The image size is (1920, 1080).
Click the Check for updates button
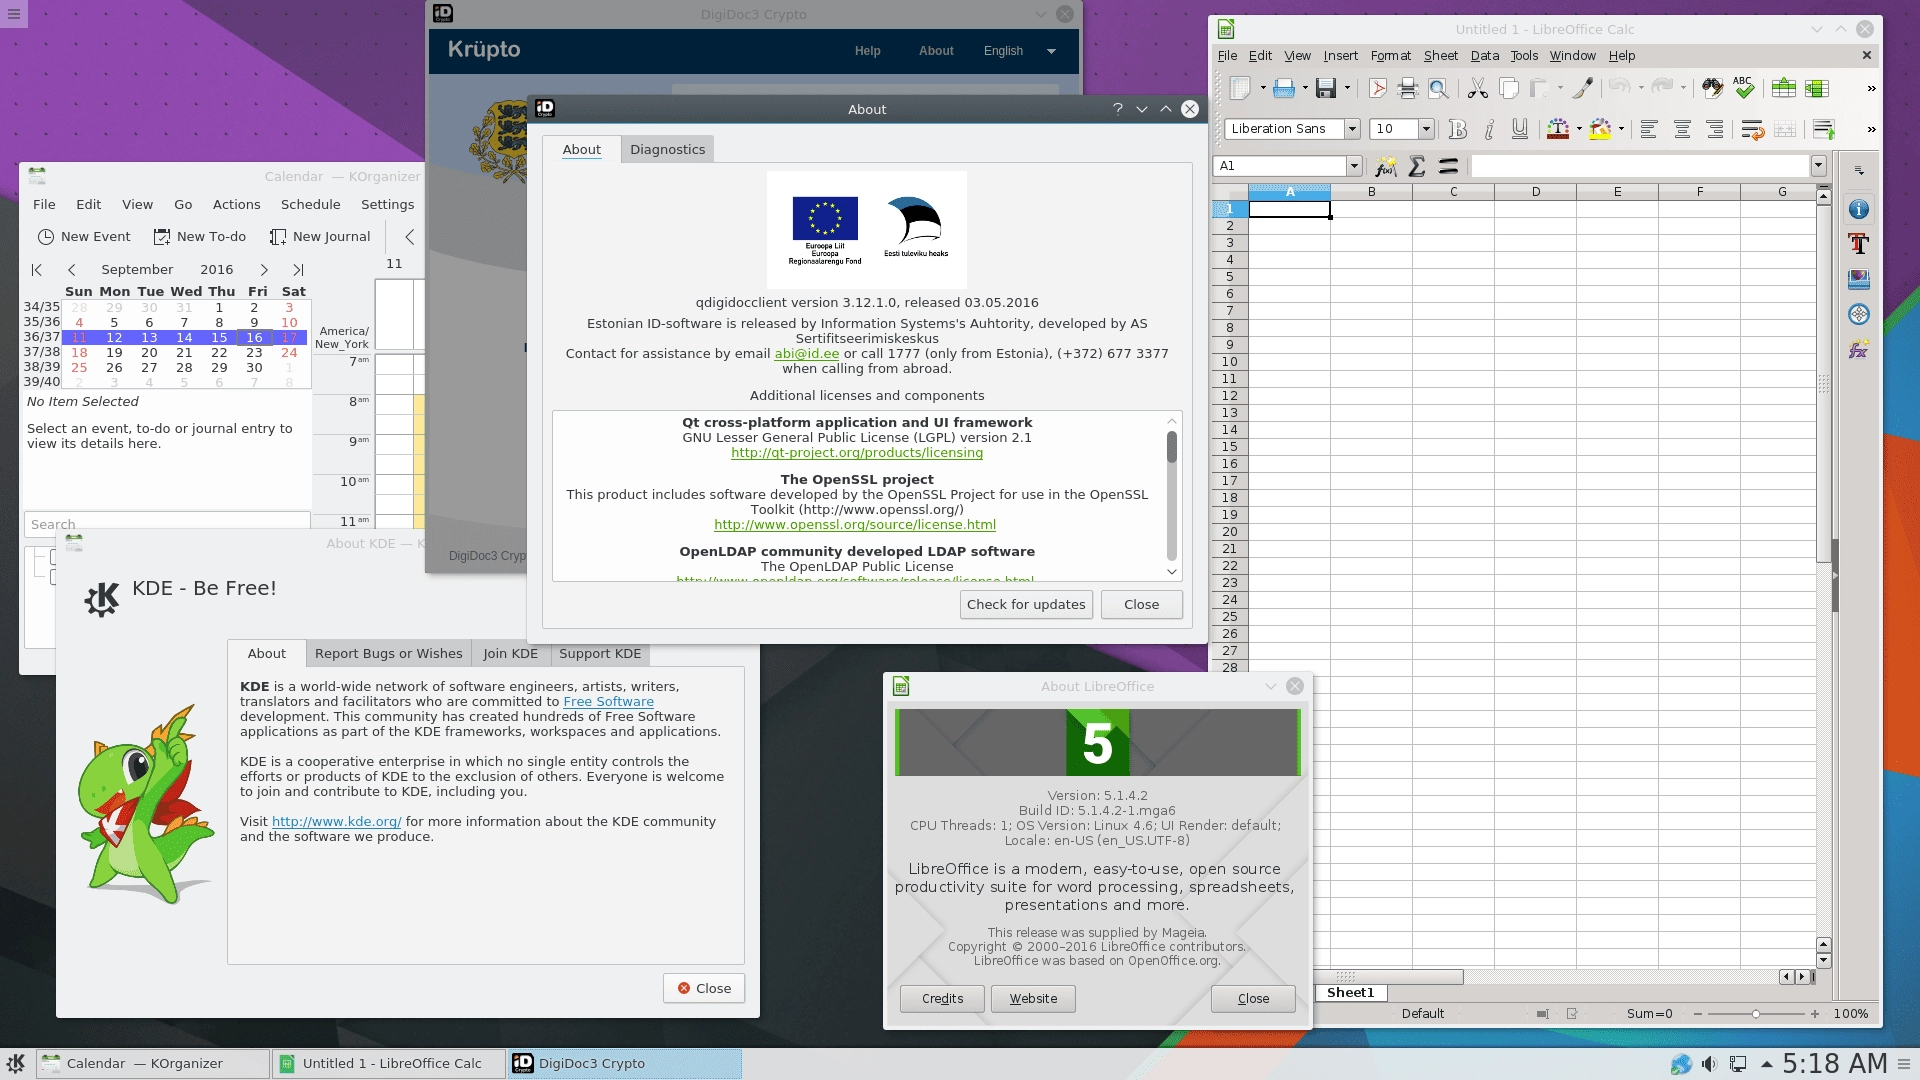click(x=1026, y=605)
